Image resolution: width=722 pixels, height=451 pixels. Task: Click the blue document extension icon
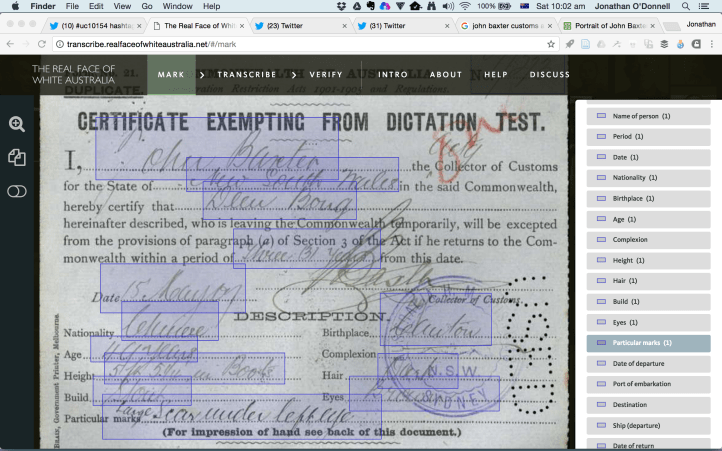tap(585, 44)
